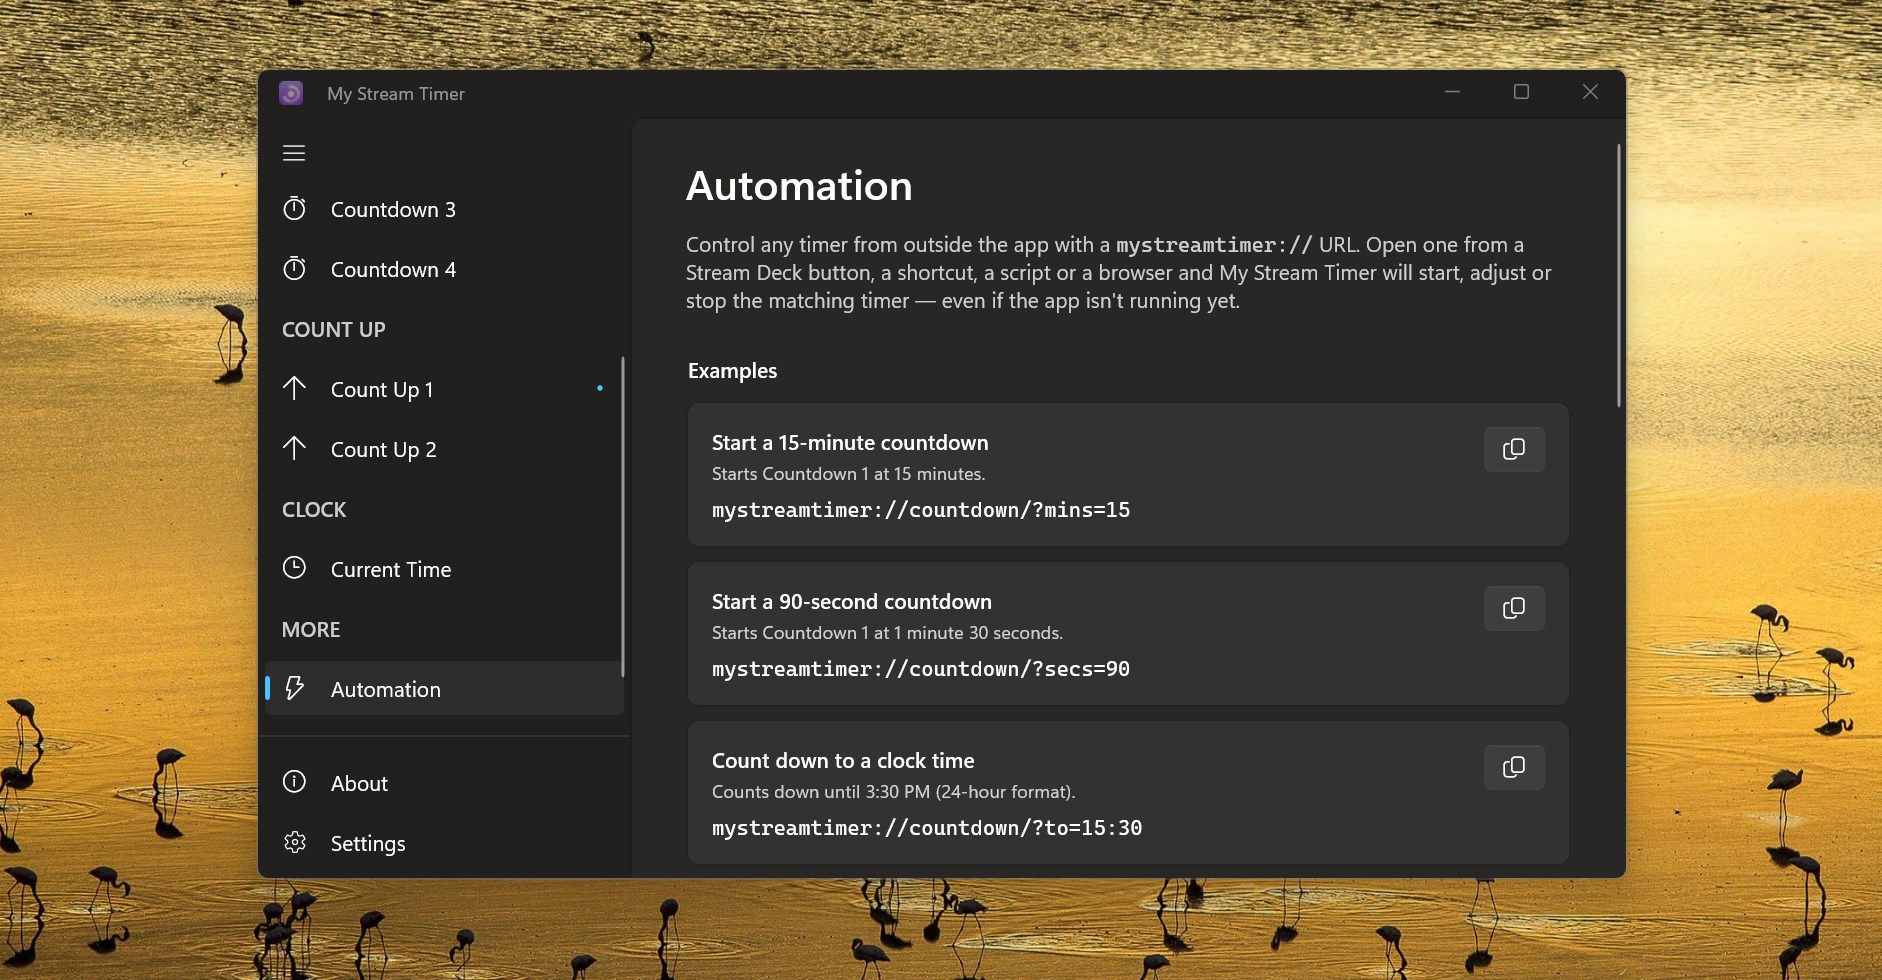Image resolution: width=1882 pixels, height=980 pixels.
Task: Click the Automation page title
Action: pos(799,186)
